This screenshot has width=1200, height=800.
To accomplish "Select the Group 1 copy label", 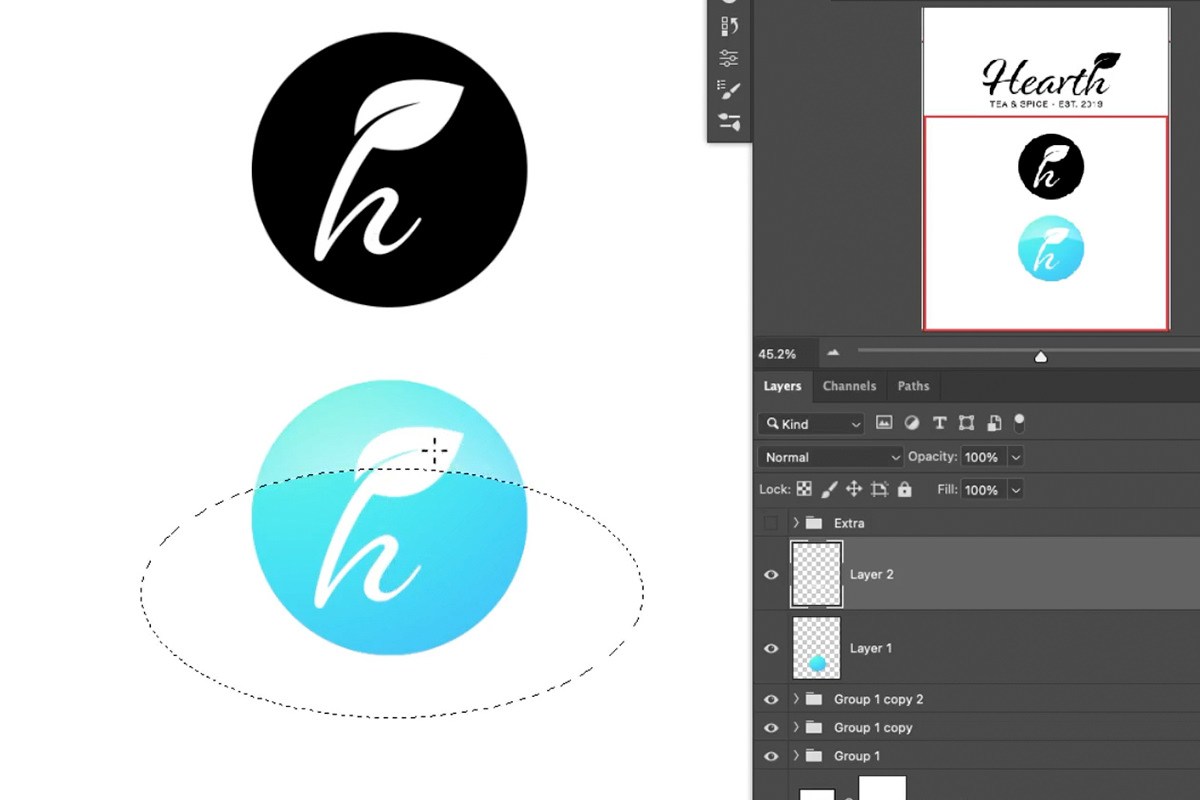I will click(x=873, y=727).
